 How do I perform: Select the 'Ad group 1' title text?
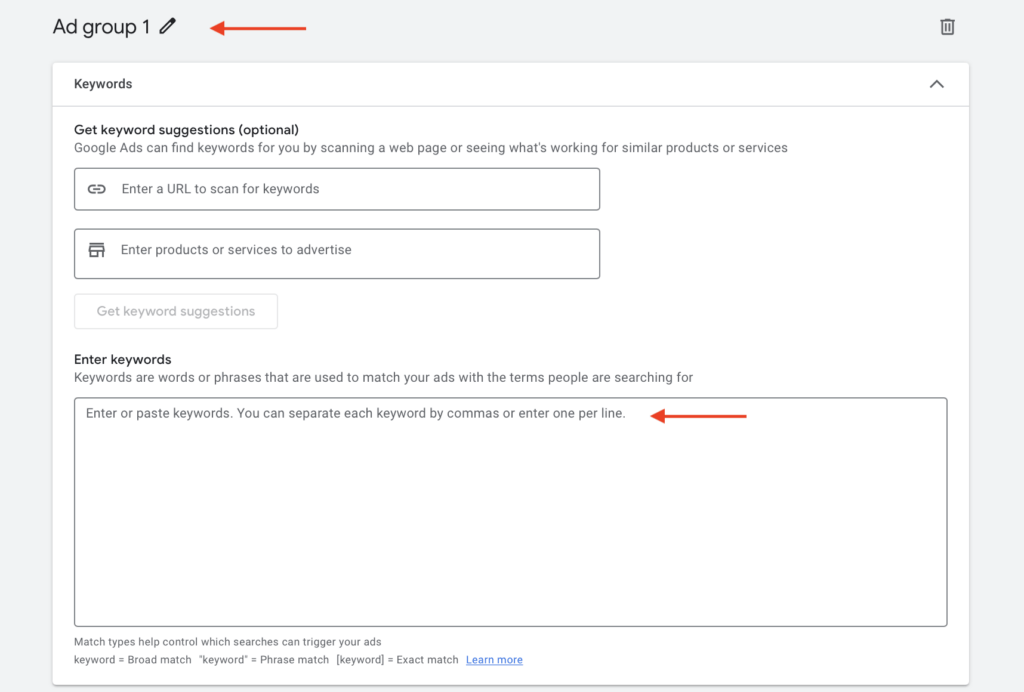click(101, 27)
